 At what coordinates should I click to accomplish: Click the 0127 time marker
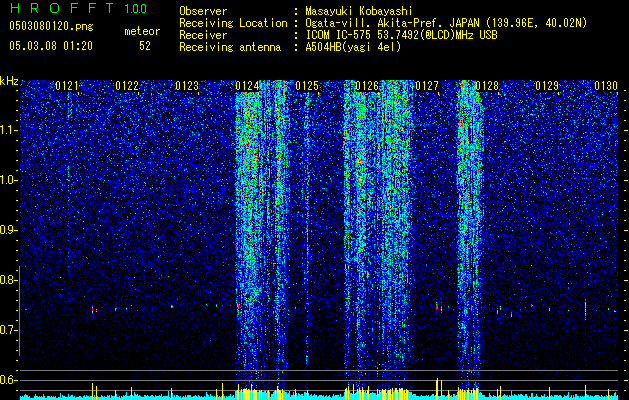tap(427, 86)
